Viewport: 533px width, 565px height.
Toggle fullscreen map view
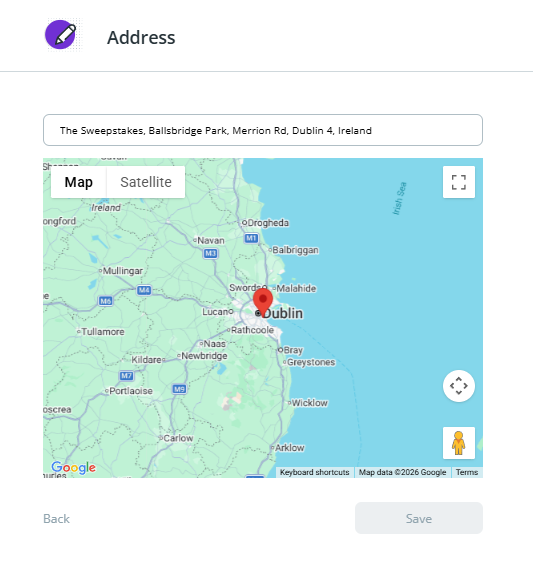click(459, 182)
